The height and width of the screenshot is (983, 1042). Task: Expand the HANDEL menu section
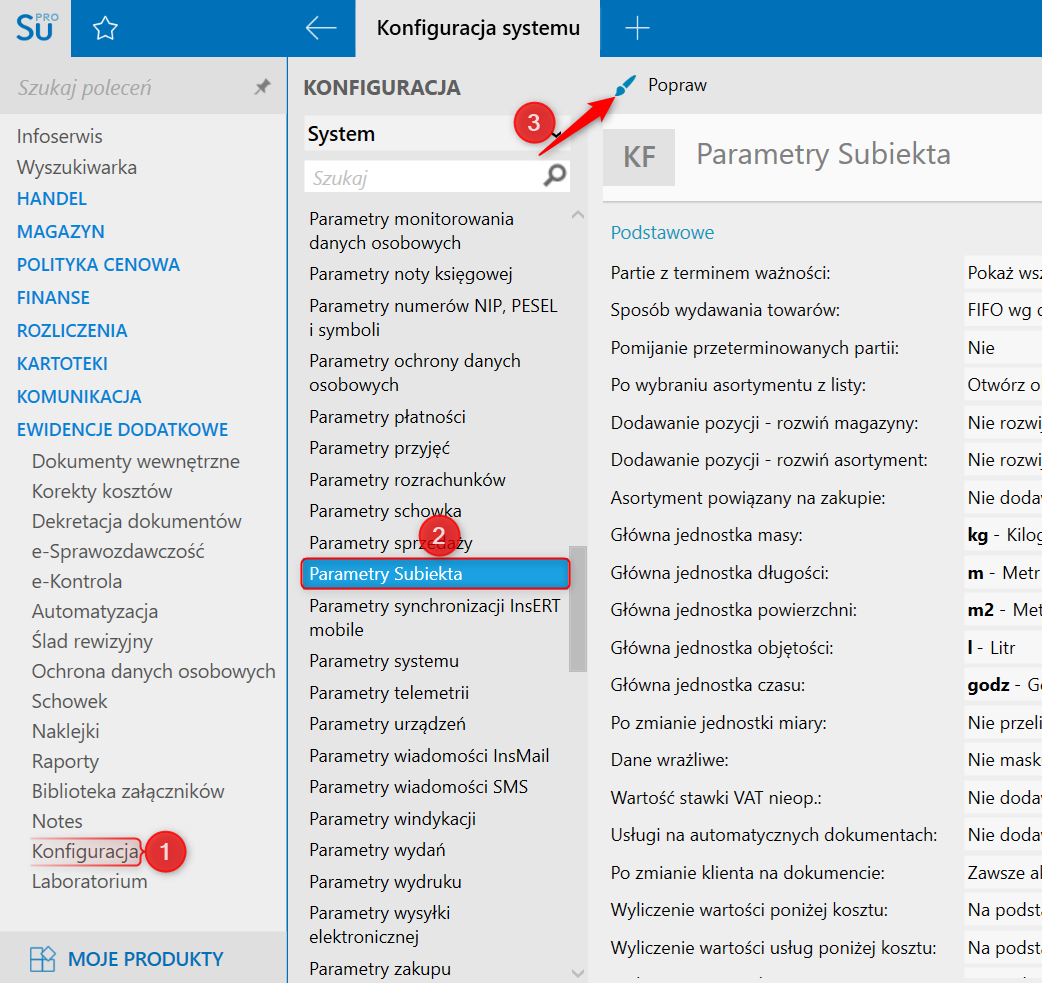(x=52, y=199)
